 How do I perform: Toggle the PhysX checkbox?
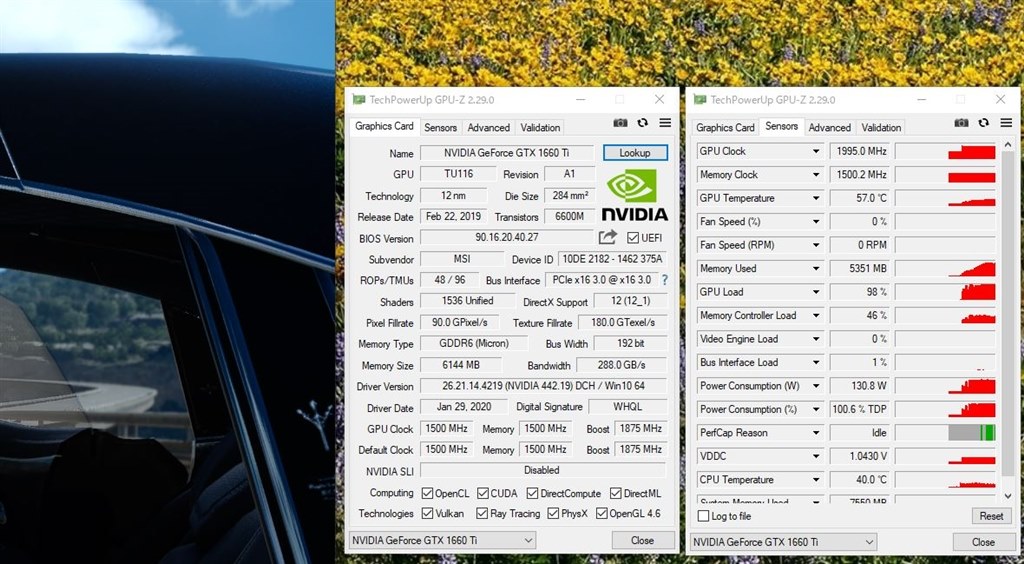(x=553, y=513)
